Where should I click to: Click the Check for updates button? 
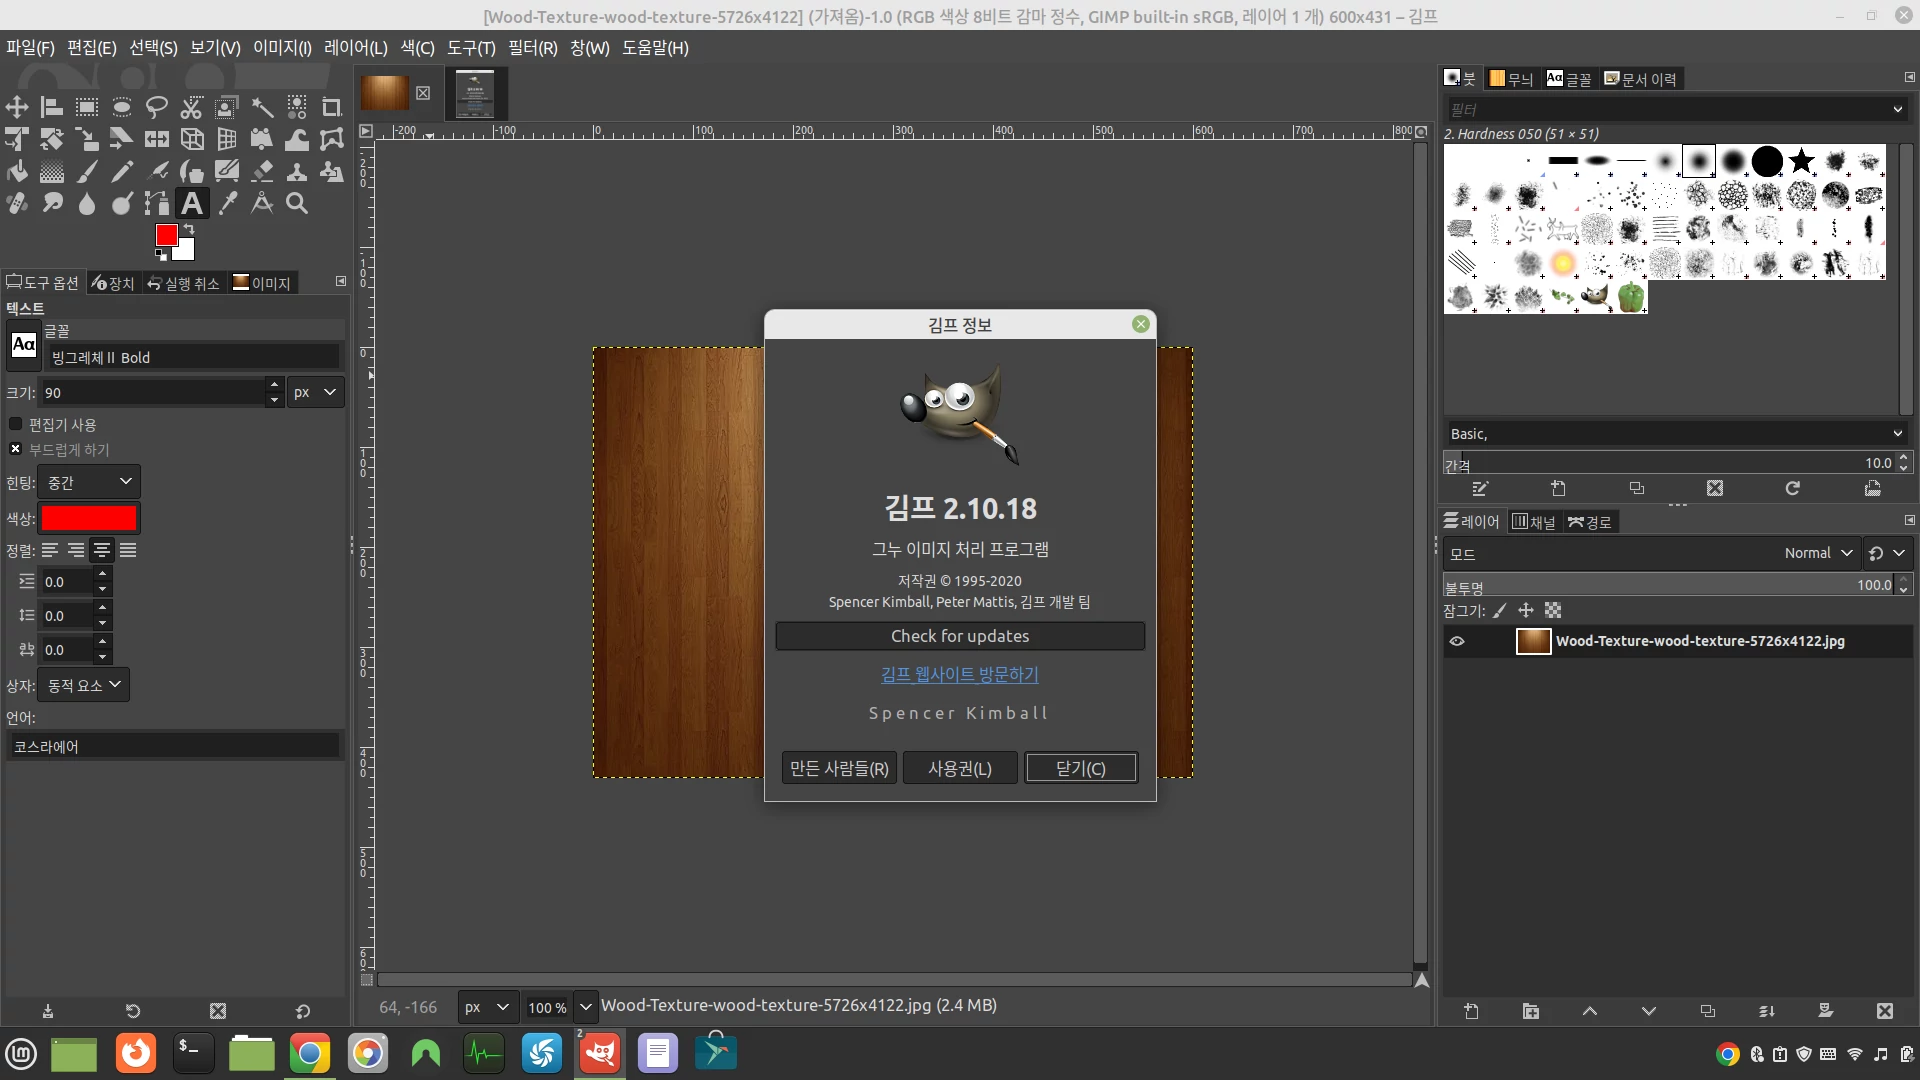[959, 636]
